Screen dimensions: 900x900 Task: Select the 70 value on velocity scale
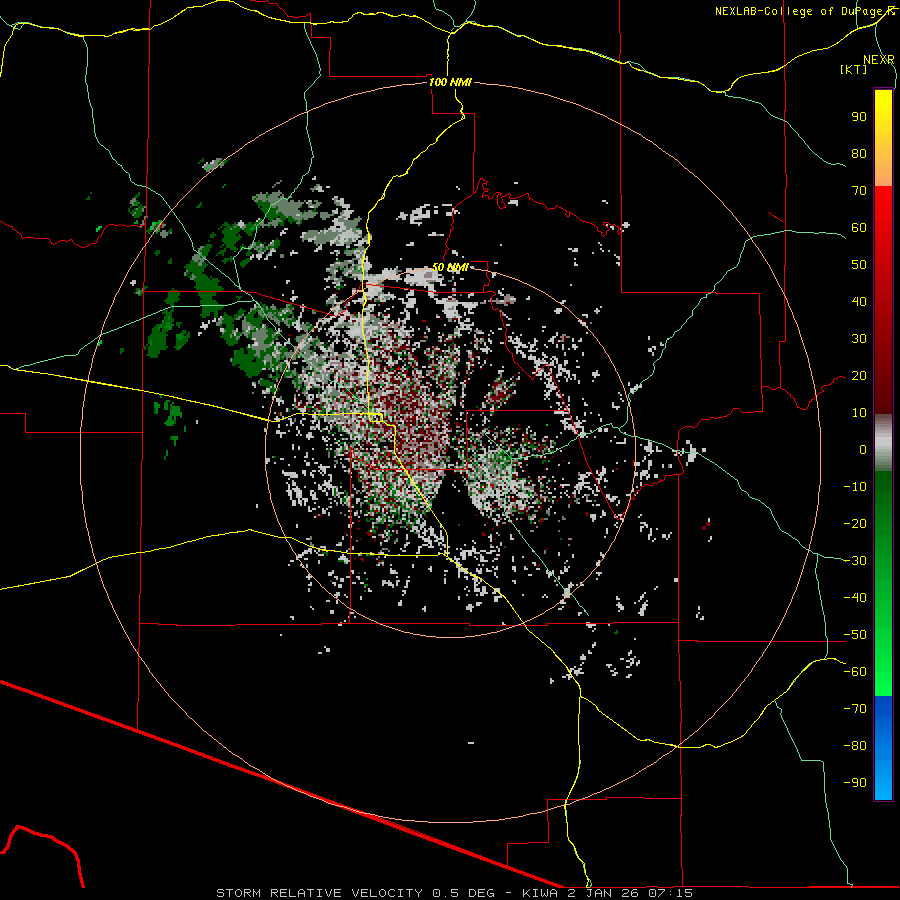[x=859, y=191]
